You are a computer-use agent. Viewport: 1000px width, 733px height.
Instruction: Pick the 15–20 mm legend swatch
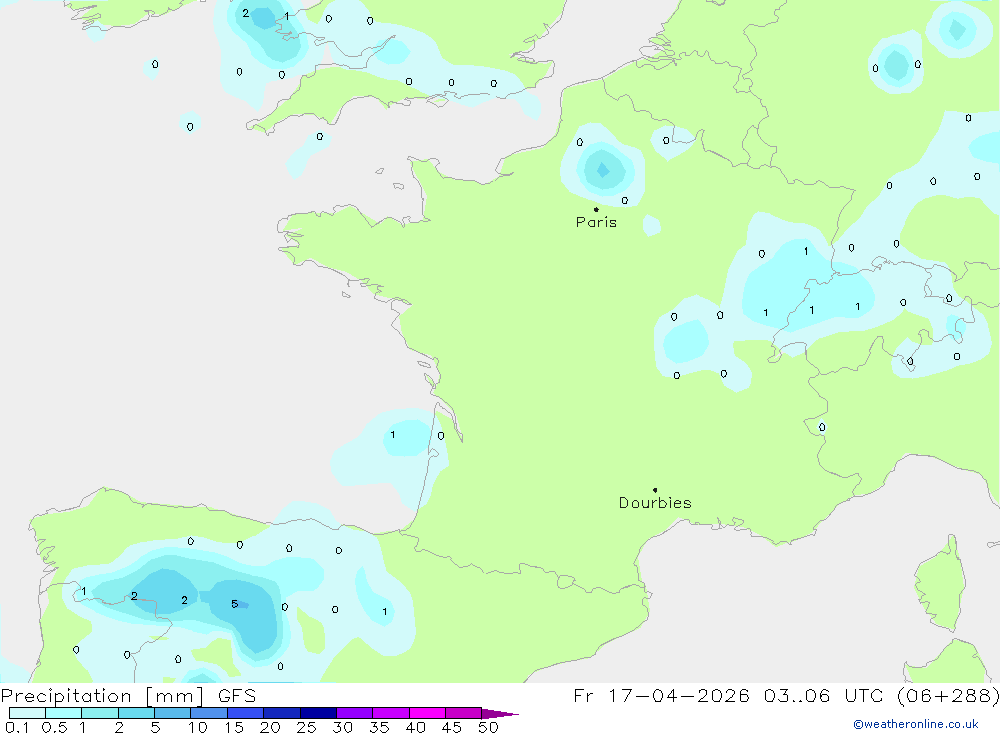[x=246, y=713]
